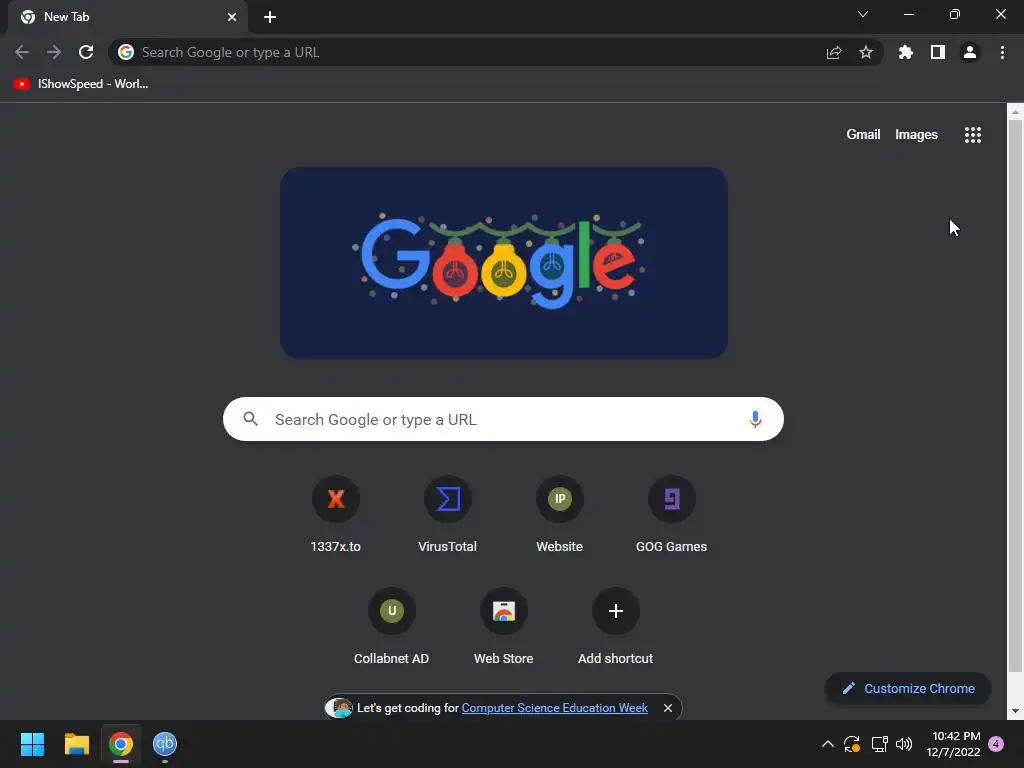Open the Computer Science Education Week link

[554, 708]
